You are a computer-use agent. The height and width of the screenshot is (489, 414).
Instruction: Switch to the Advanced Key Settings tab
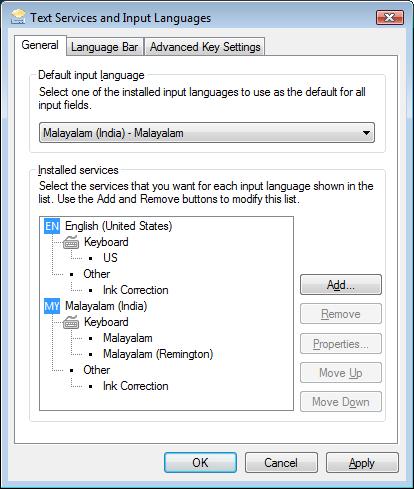coord(205,47)
